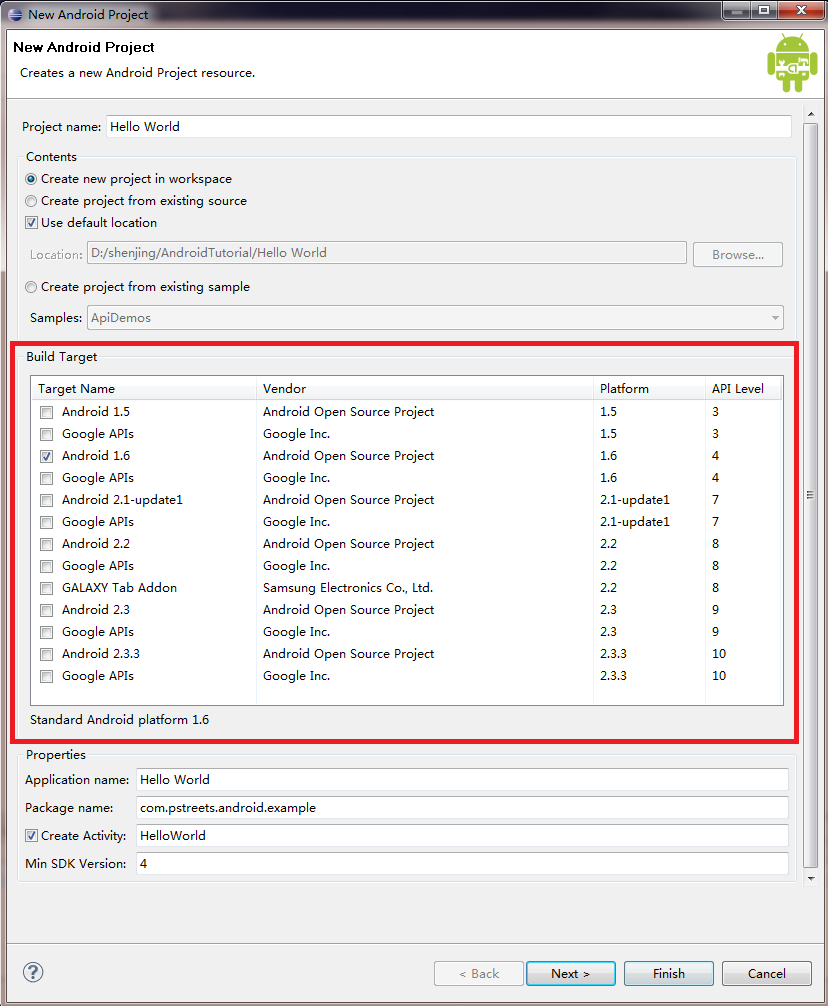Viewport: 828px width, 1006px height.
Task: Click the Finish button
Action: (x=668, y=973)
